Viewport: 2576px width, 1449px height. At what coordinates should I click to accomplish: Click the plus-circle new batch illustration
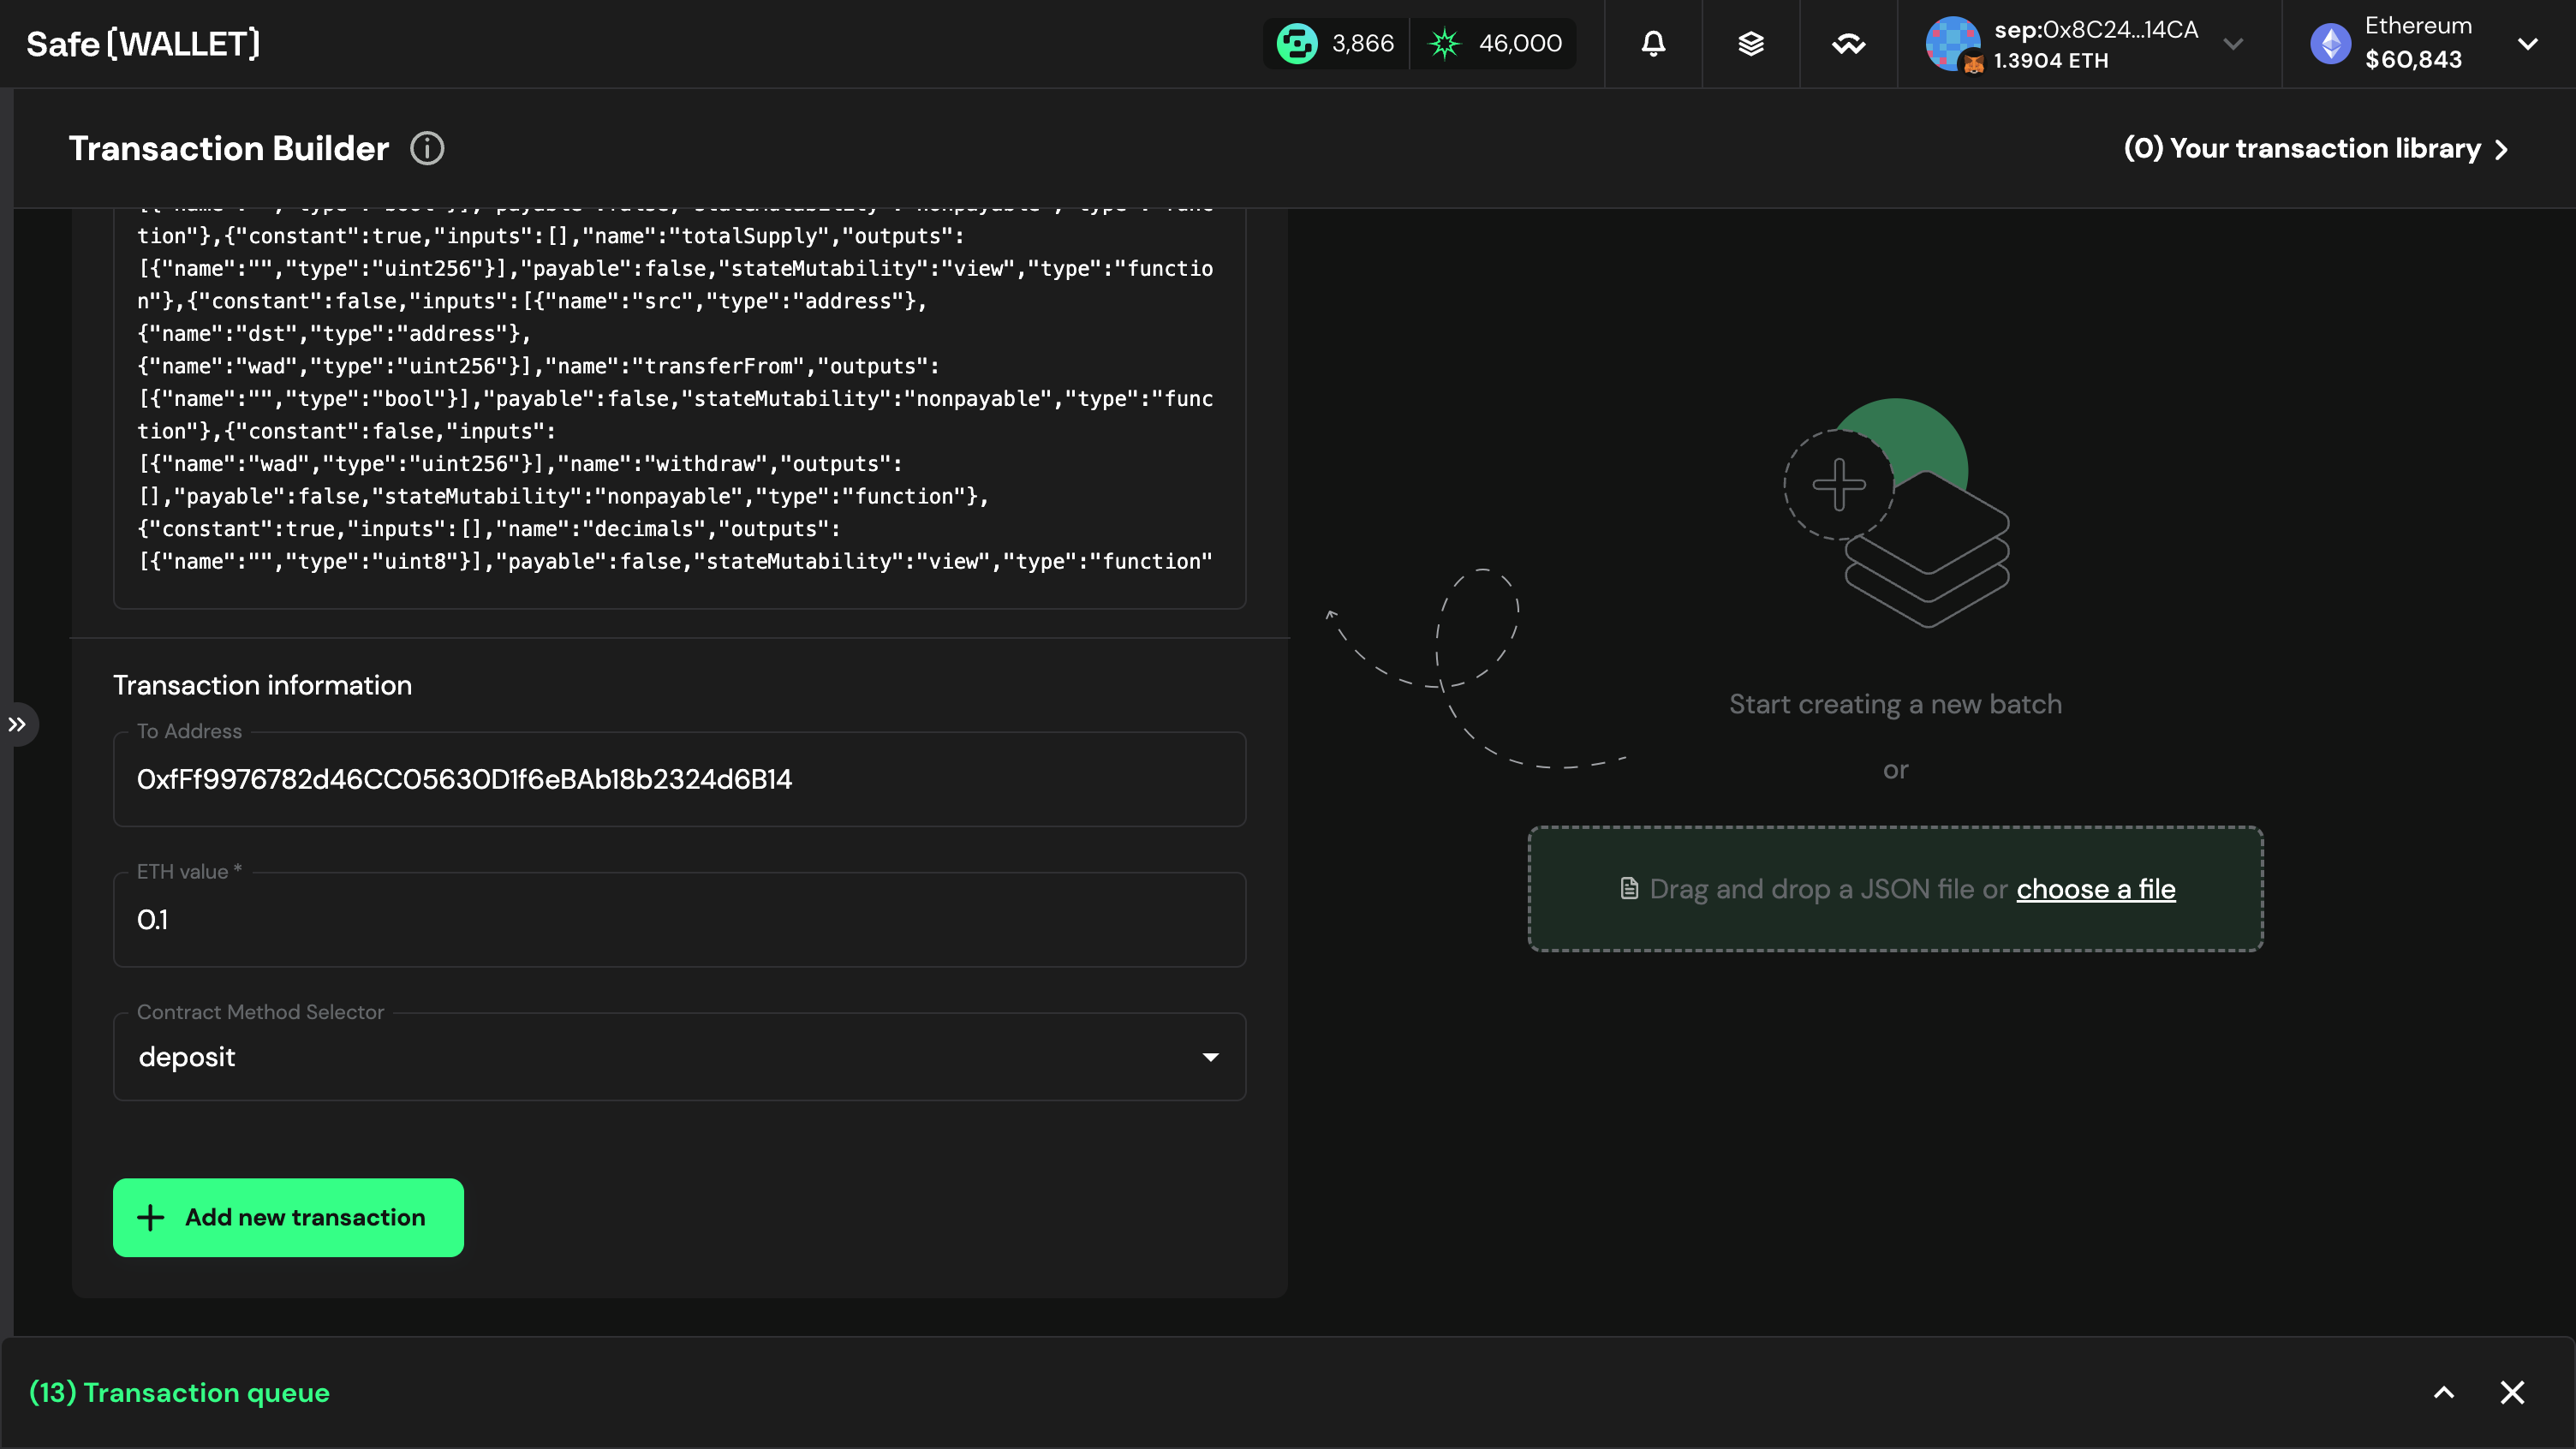pos(1838,484)
